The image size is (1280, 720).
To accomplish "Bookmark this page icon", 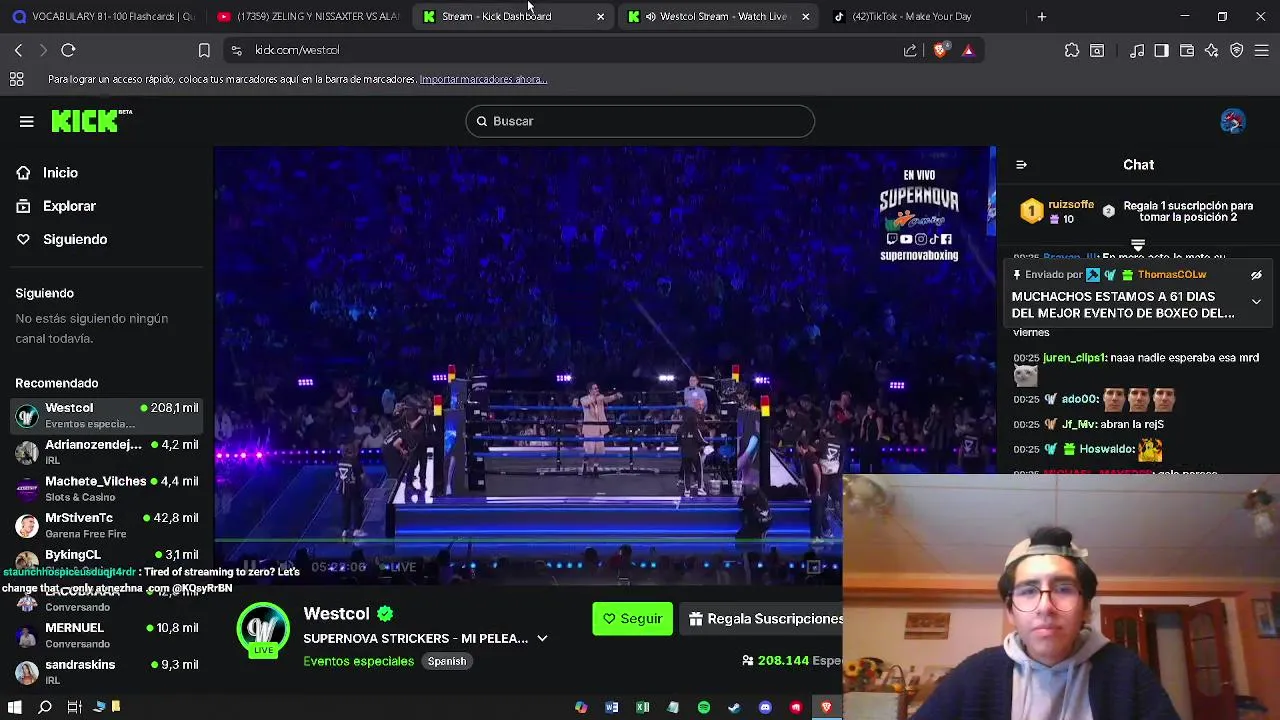I will (204, 50).
